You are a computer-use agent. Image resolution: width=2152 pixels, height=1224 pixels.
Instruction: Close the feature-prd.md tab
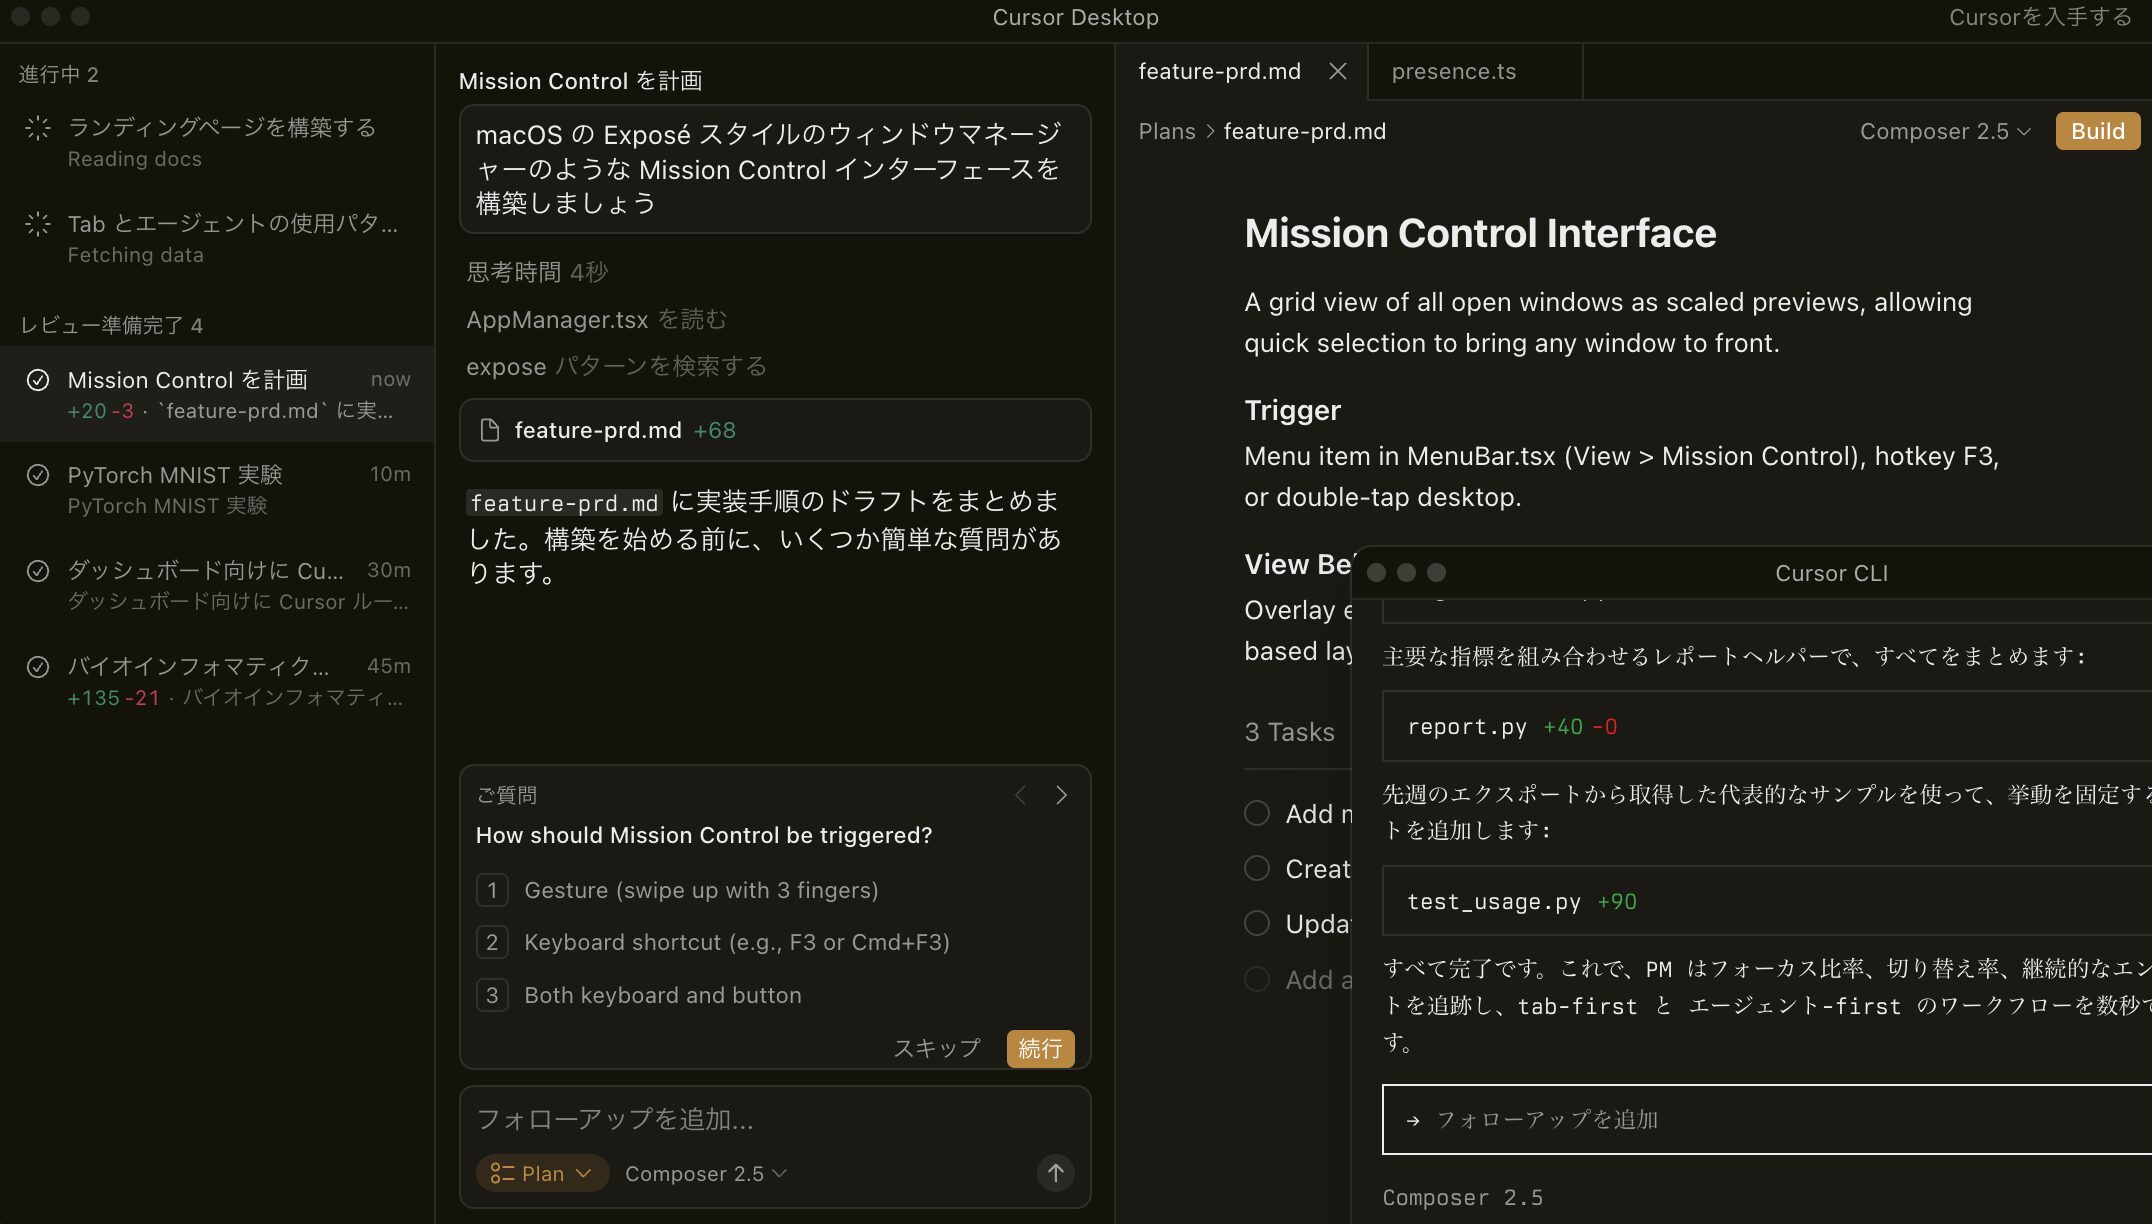[x=1338, y=71]
